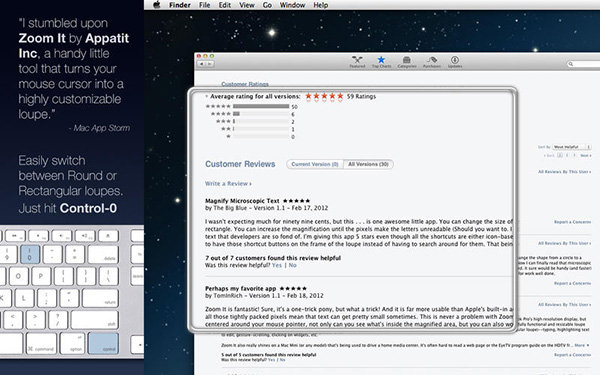Mark the Big Blue review unhelpful with No
Image resolution: width=600 pixels, height=375 pixels.
tap(292, 265)
